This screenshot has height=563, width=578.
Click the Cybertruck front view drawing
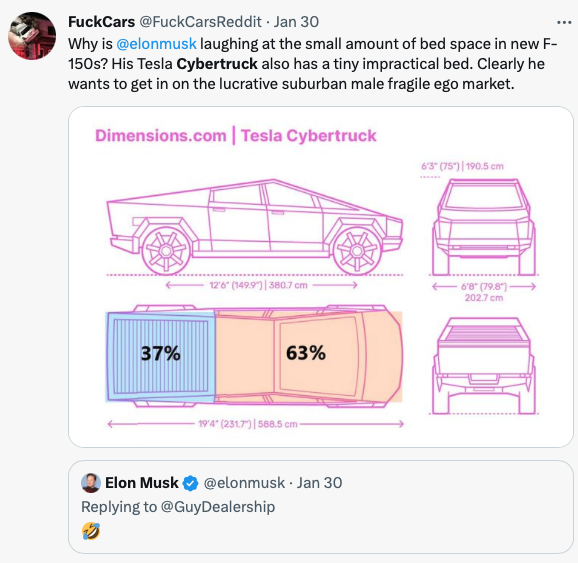click(x=484, y=227)
